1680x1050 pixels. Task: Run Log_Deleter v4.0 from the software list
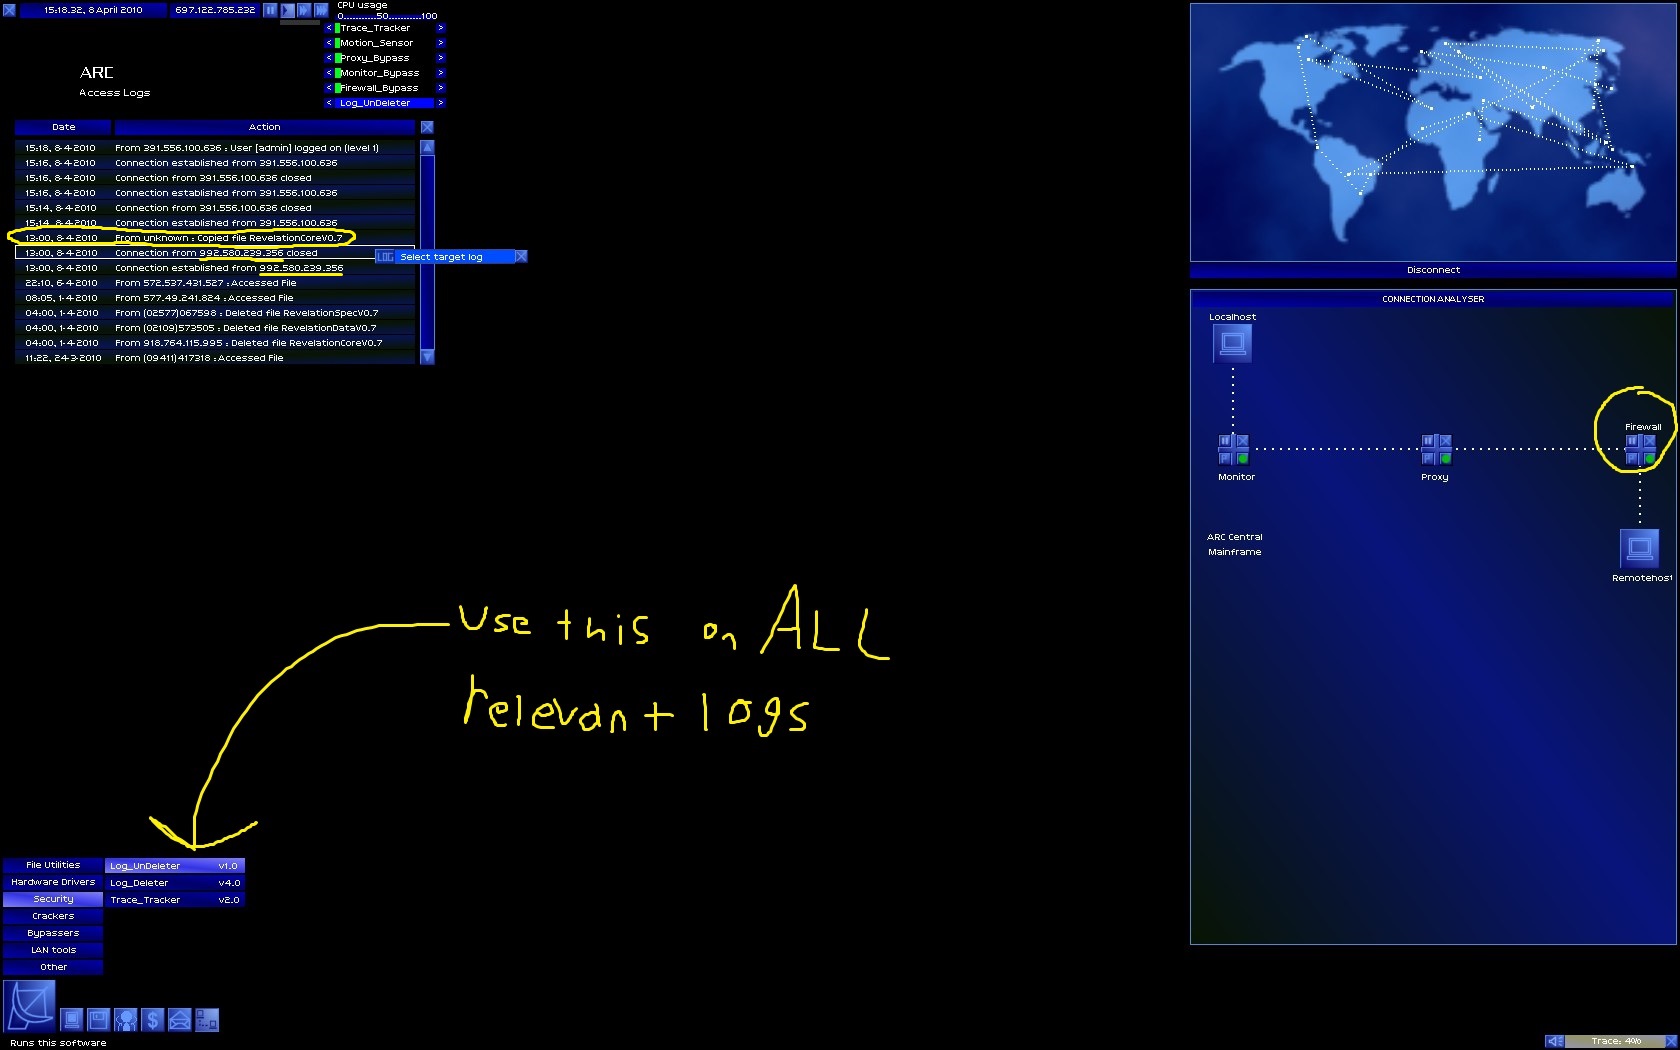click(175, 883)
